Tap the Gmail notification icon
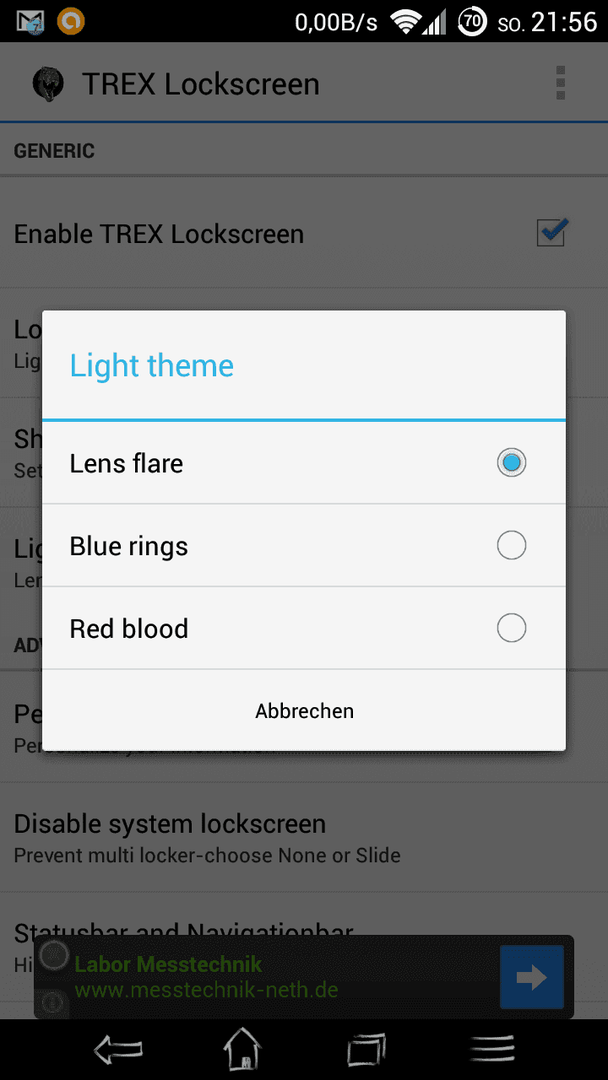Screen dimensions: 608x1080 click(x=31, y=22)
